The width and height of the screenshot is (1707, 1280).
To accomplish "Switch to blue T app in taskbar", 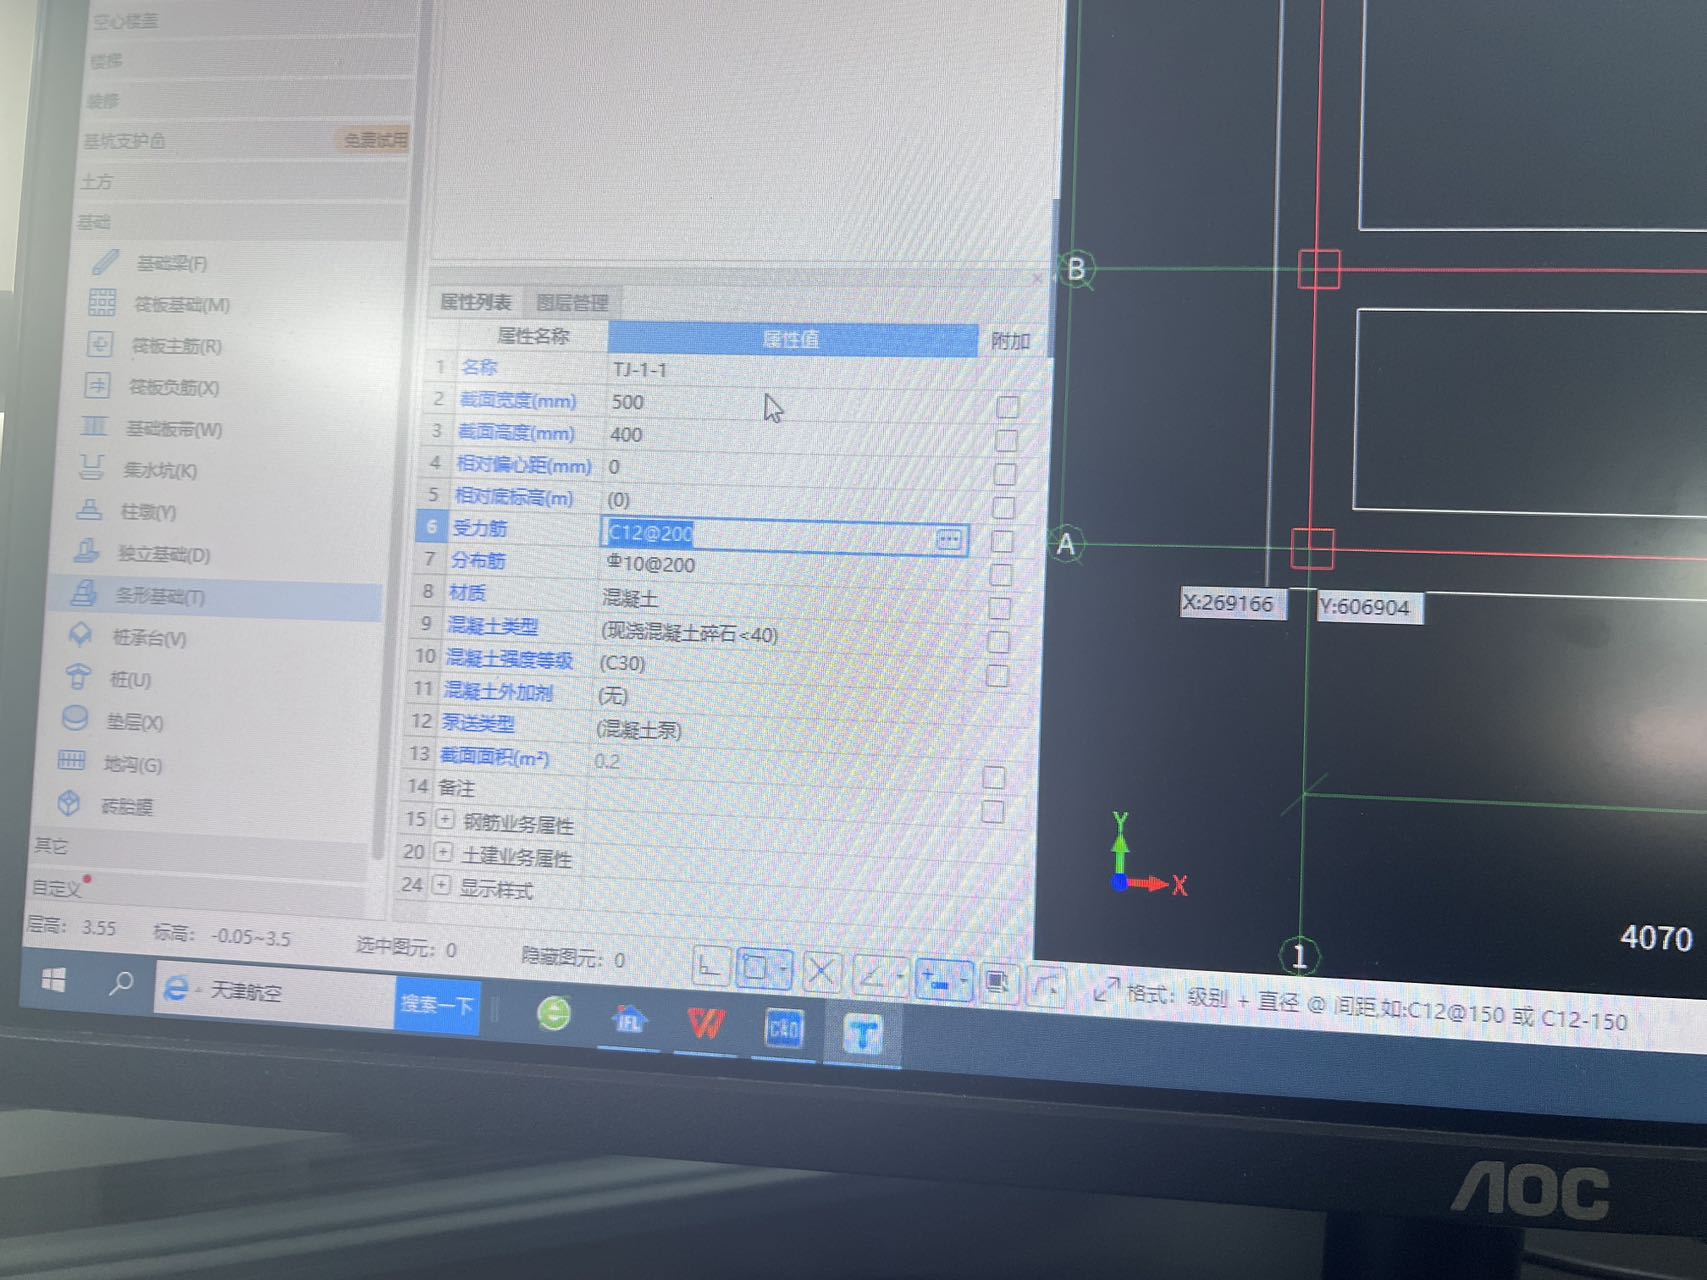I will click(x=862, y=1033).
